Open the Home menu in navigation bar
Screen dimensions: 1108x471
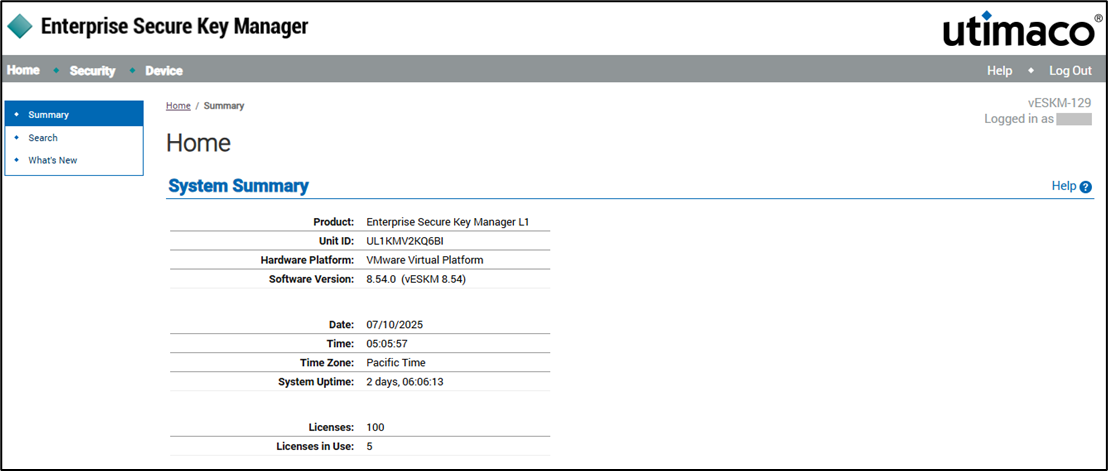(x=23, y=71)
